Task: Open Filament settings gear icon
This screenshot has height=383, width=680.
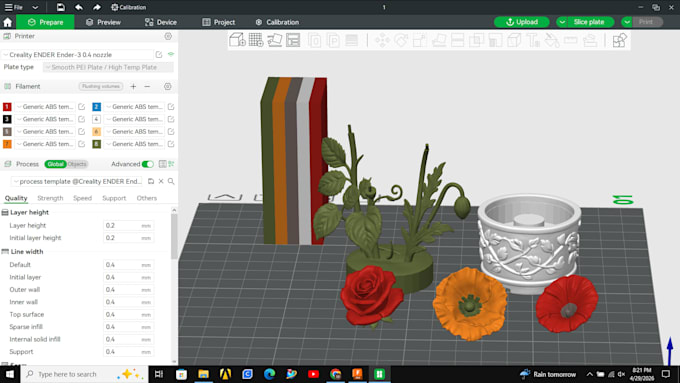Action: [x=167, y=86]
